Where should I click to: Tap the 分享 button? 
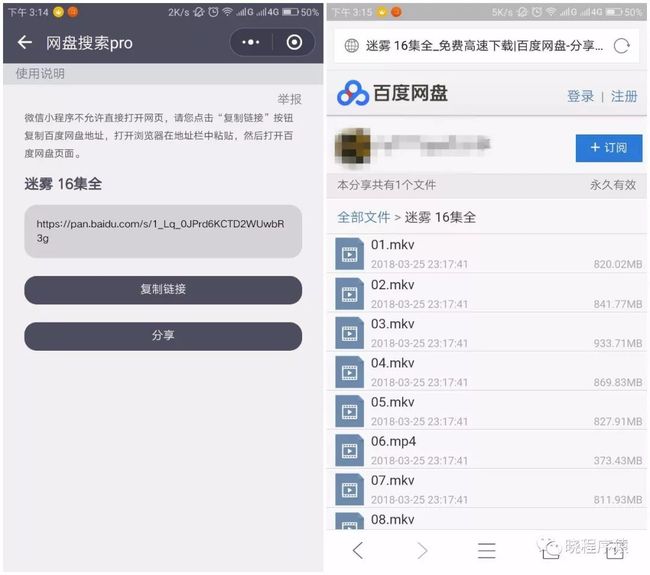[163, 336]
